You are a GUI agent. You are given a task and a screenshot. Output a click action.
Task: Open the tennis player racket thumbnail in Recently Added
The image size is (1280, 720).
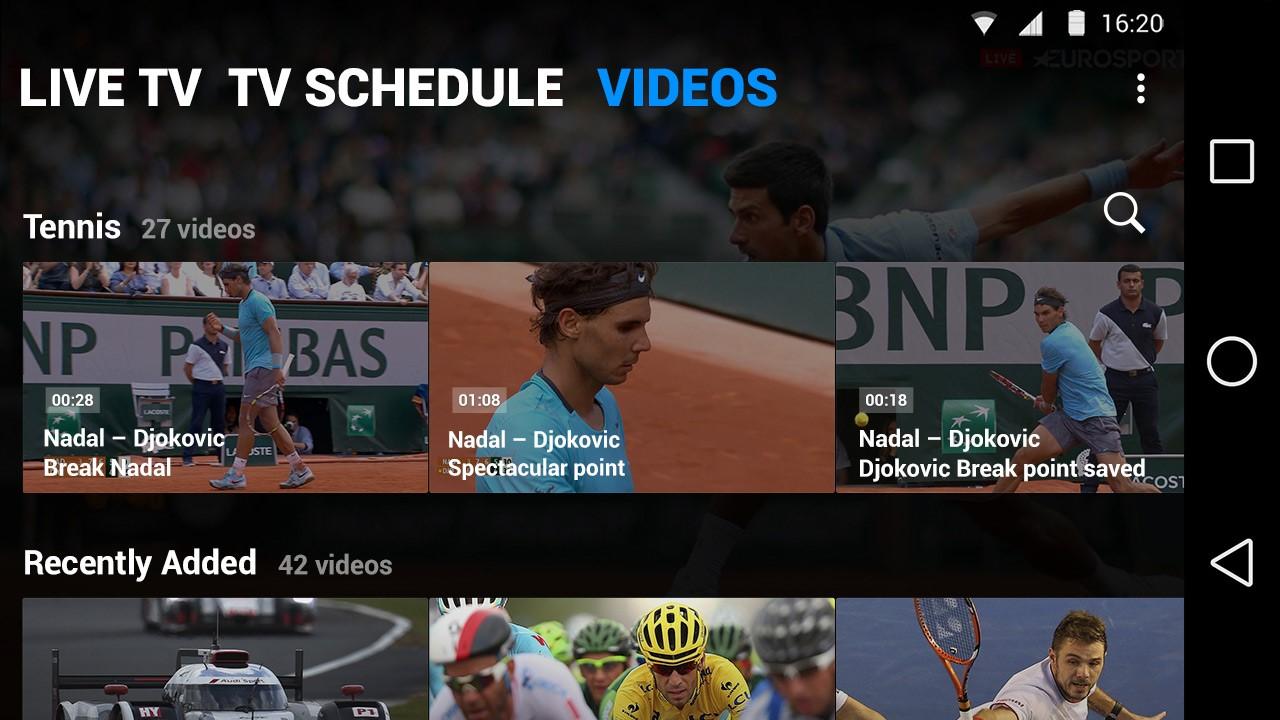[1010, 659]
